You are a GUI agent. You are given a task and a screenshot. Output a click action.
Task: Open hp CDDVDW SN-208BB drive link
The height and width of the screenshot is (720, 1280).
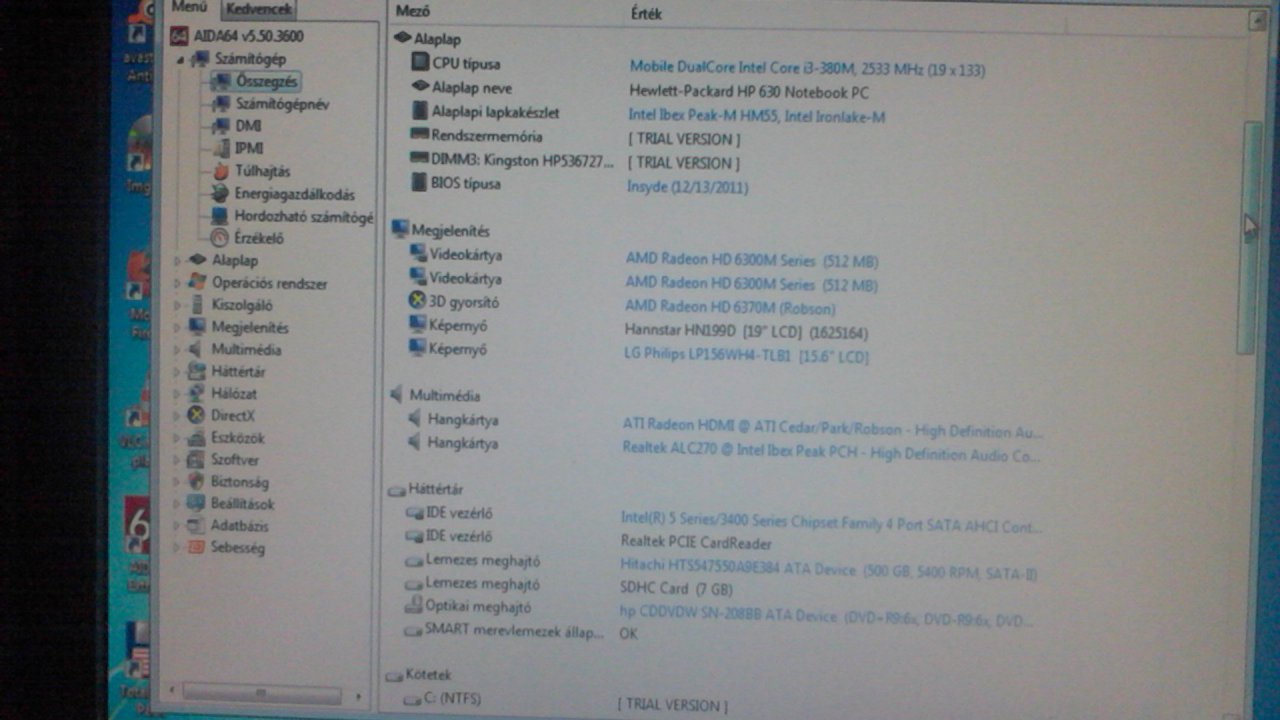coord(826,617)
